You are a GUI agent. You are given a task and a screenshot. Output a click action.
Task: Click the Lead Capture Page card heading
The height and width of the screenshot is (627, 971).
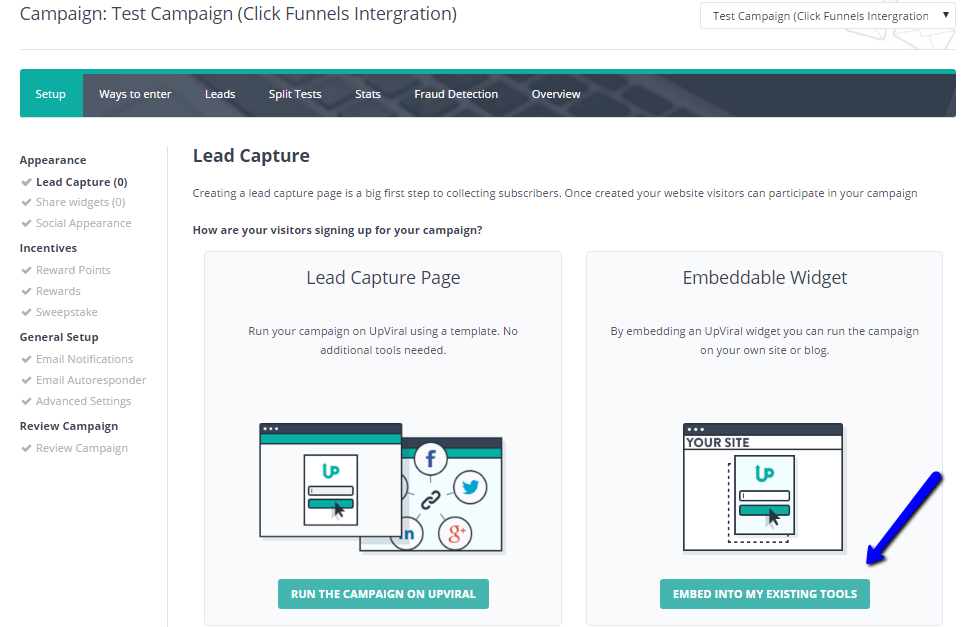coord(383,278)
